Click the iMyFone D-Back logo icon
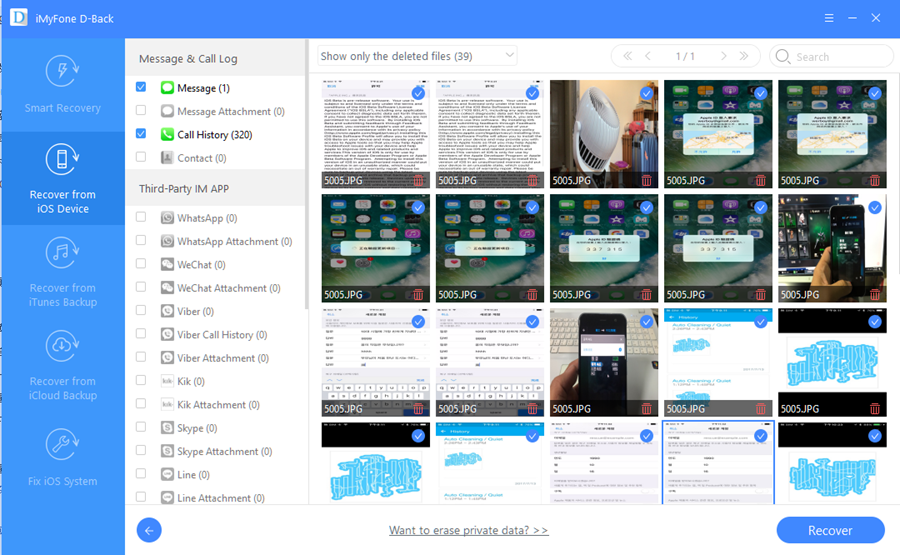This screenshot has width=900, height=555. pos(18,18)
